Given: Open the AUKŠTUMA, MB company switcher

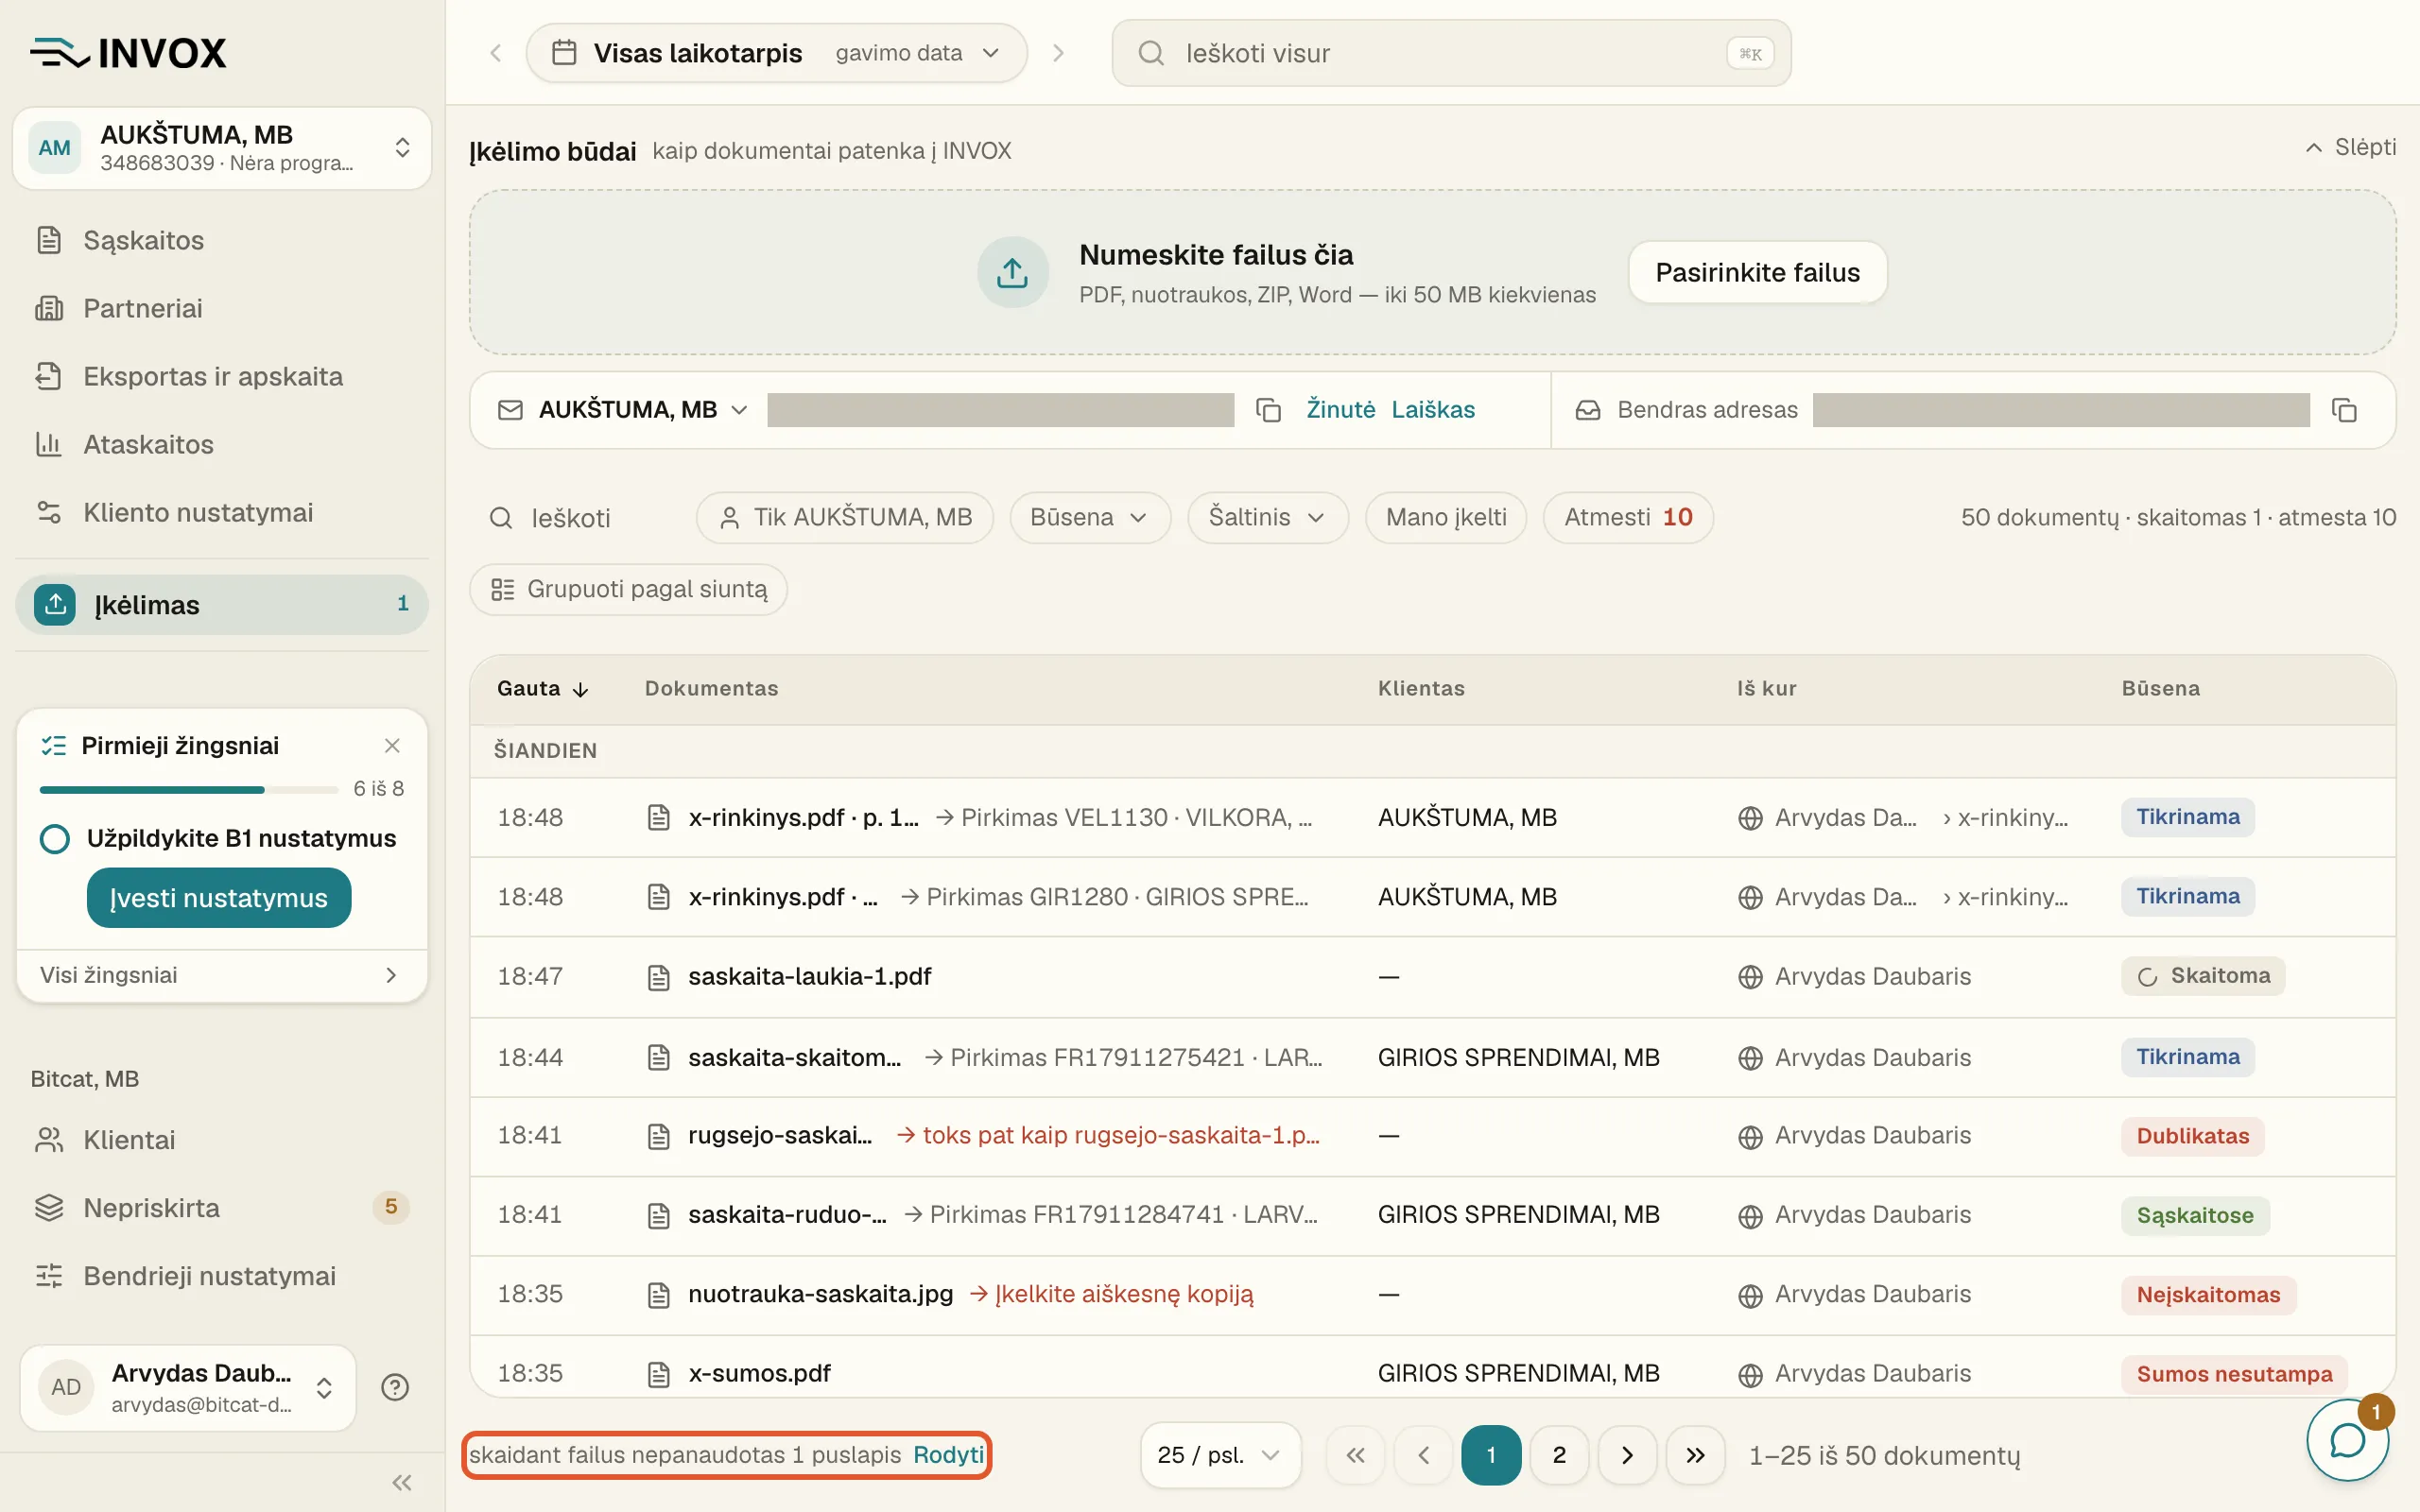Looking at the screenshot, I should (x=222, y=148).
